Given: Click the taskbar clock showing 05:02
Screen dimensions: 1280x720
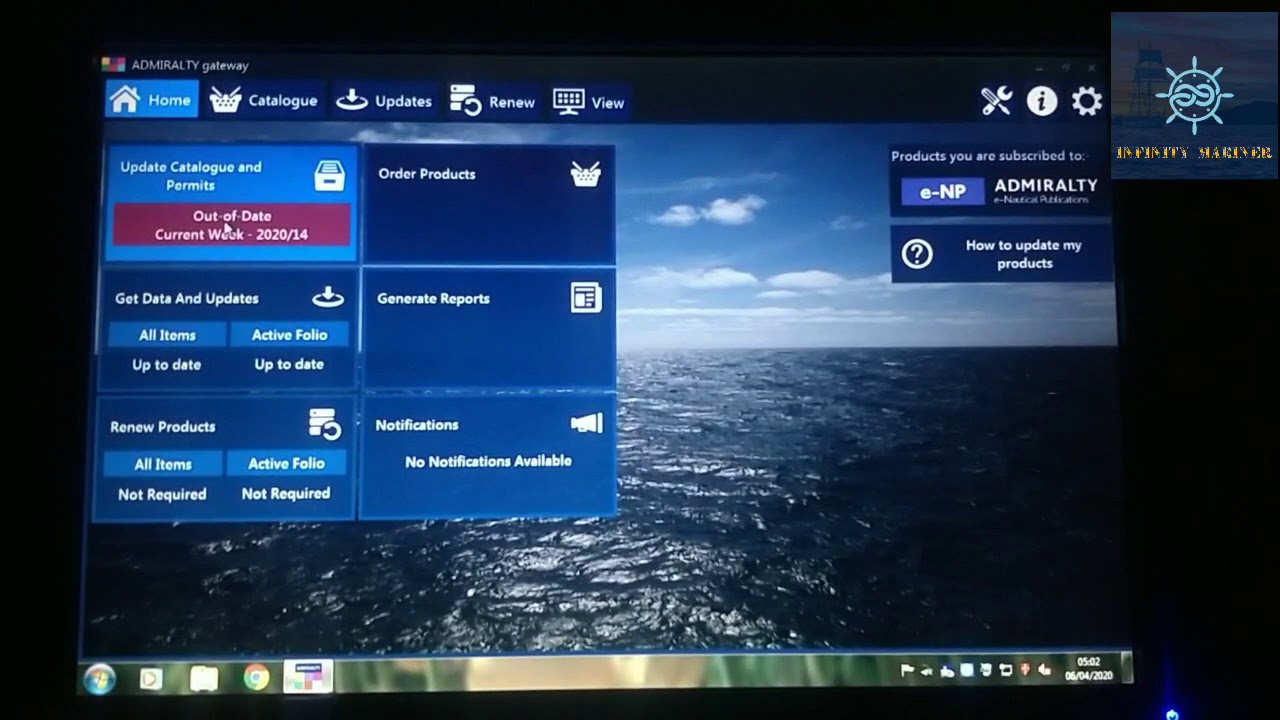Looking at the screenshot, I should click(x=1088, y=668).
